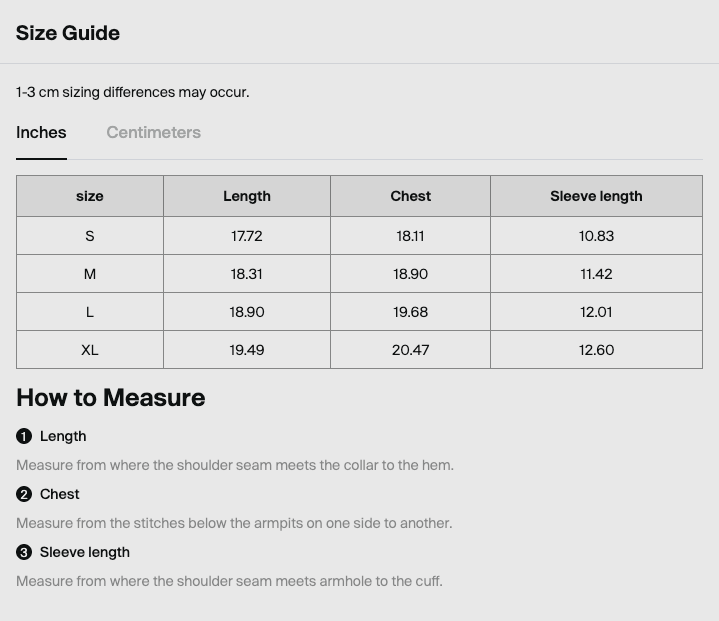Click the numbered 1 Length icon
Viewport: 719px width, 621px height.
pos(24,436)
